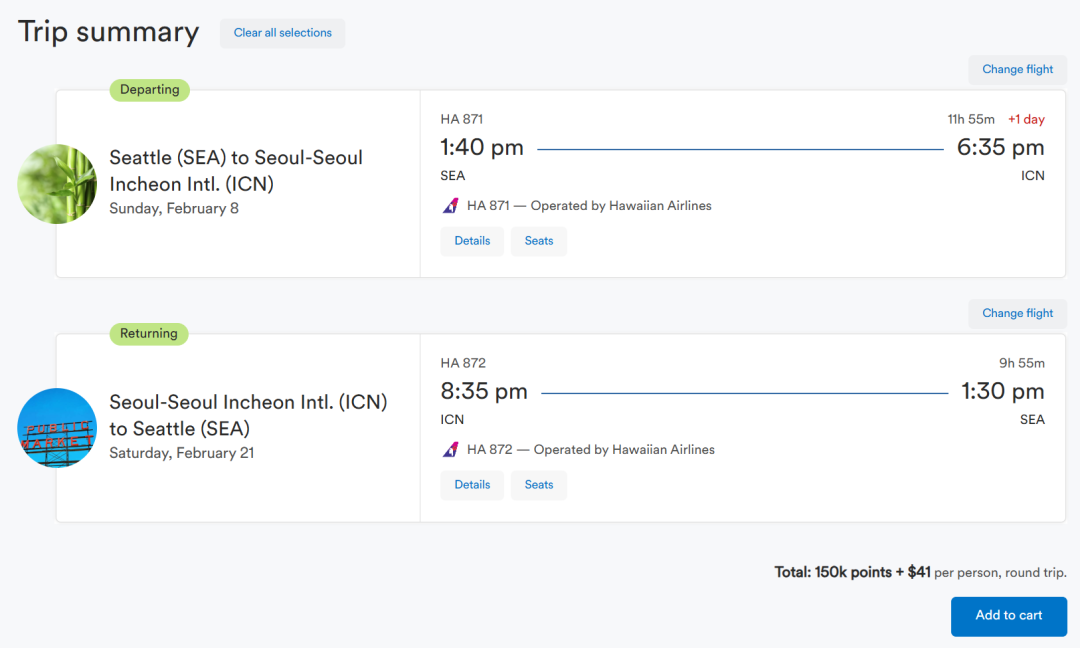Click the Hawaiian Airlines logo beside HA 871
This screenshot has height=648, width=1080.
click(450, 206)
